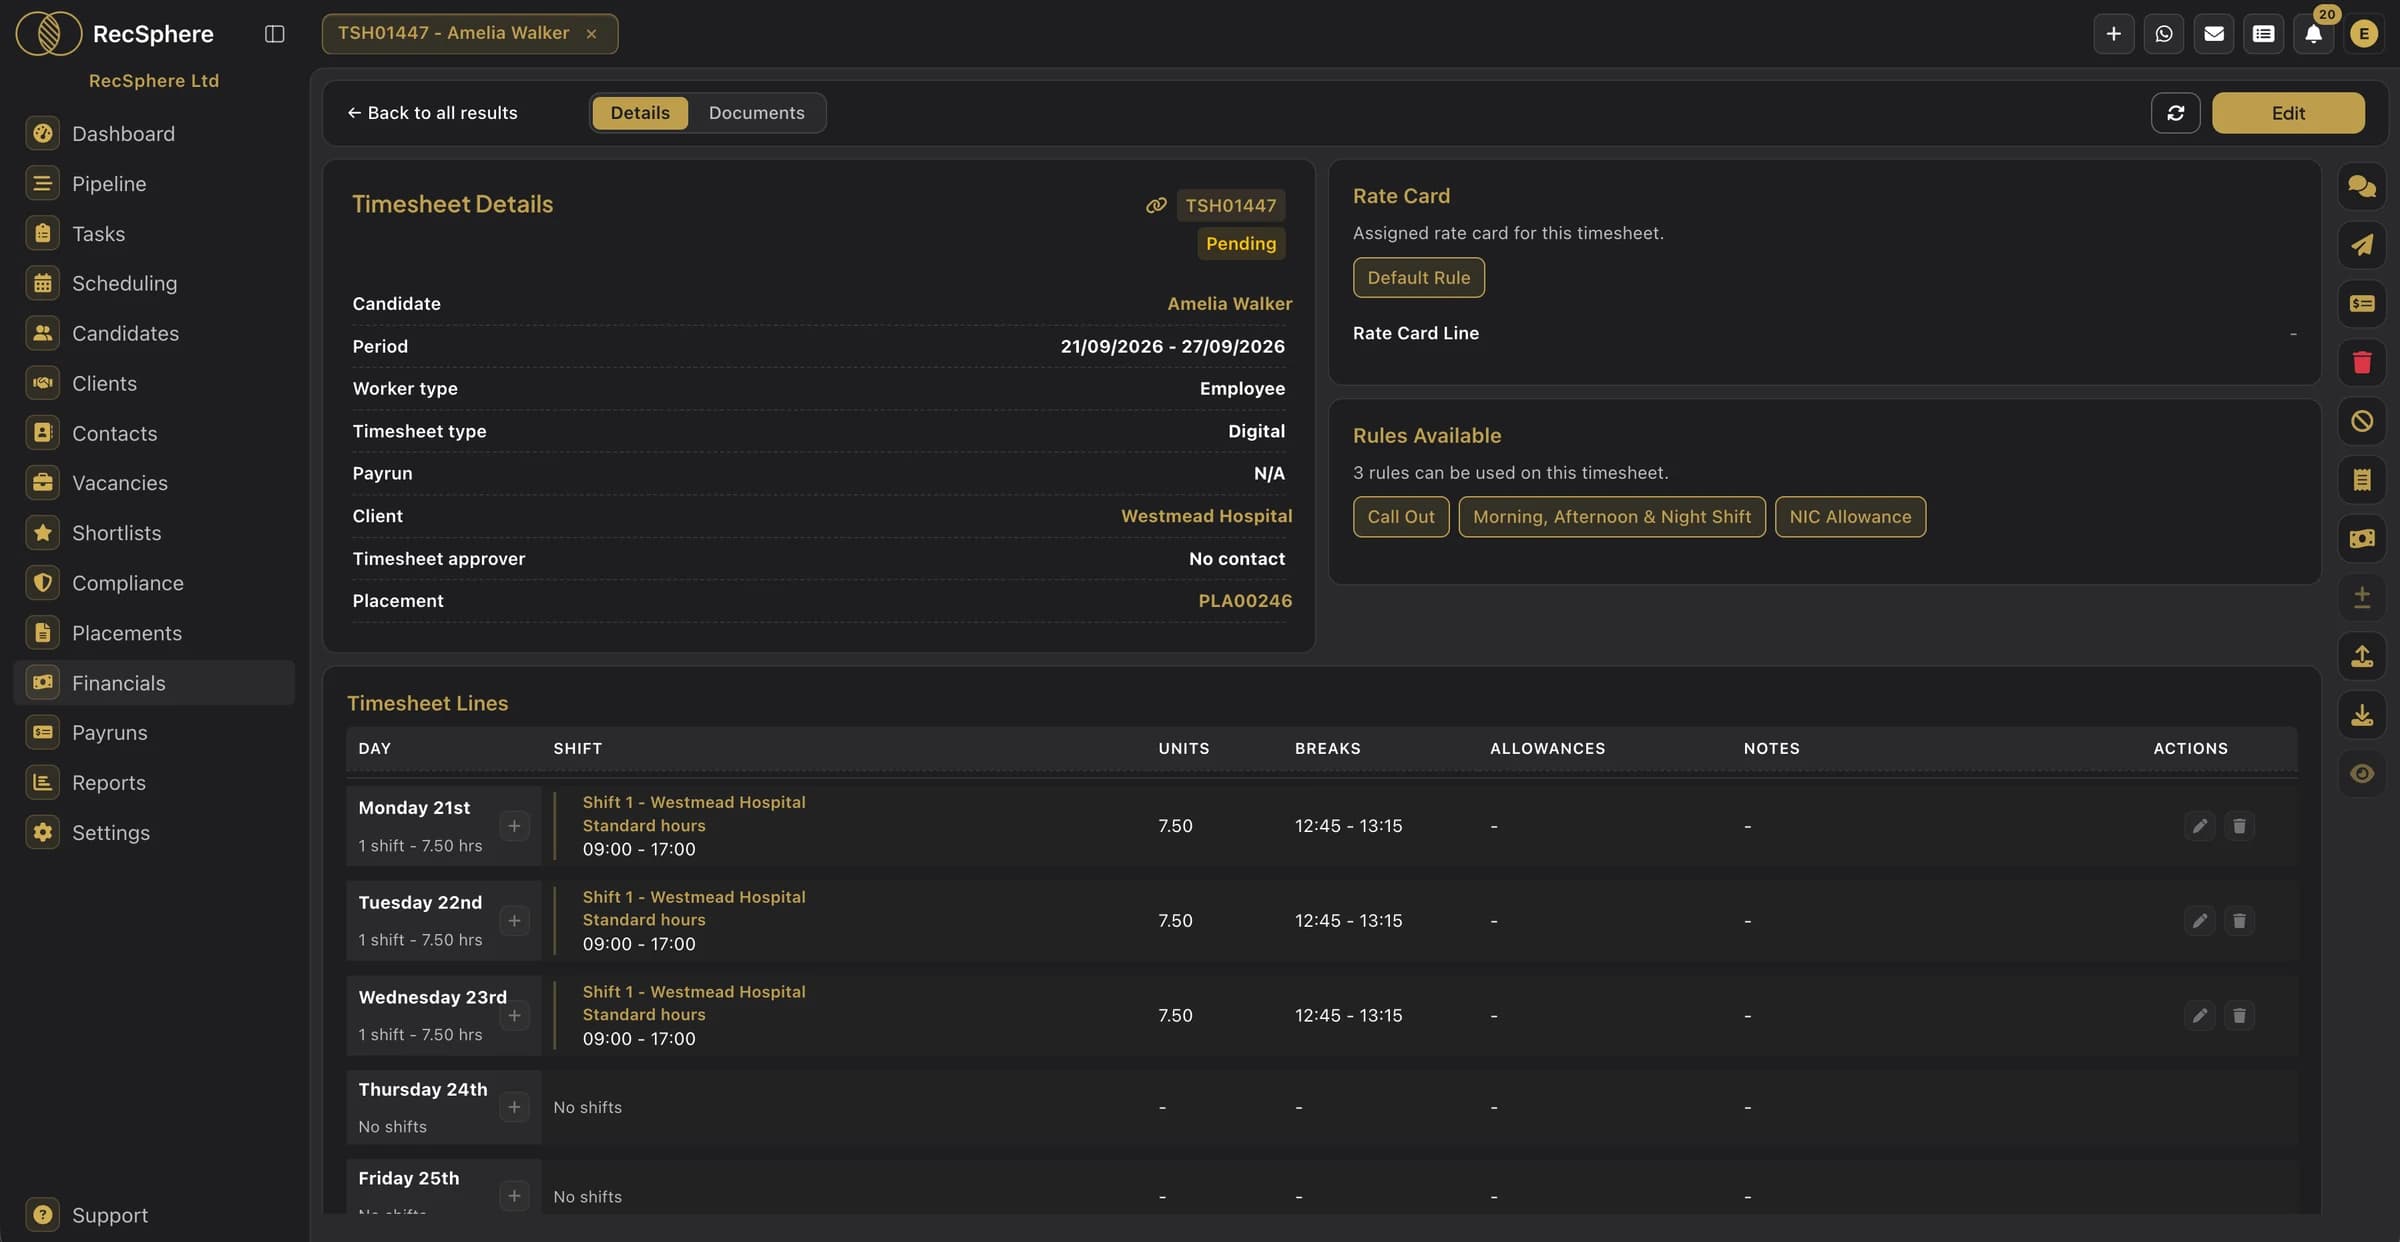
Task: Edit Monday 21st shift using pencil icon
Action: pos(2199,826)
